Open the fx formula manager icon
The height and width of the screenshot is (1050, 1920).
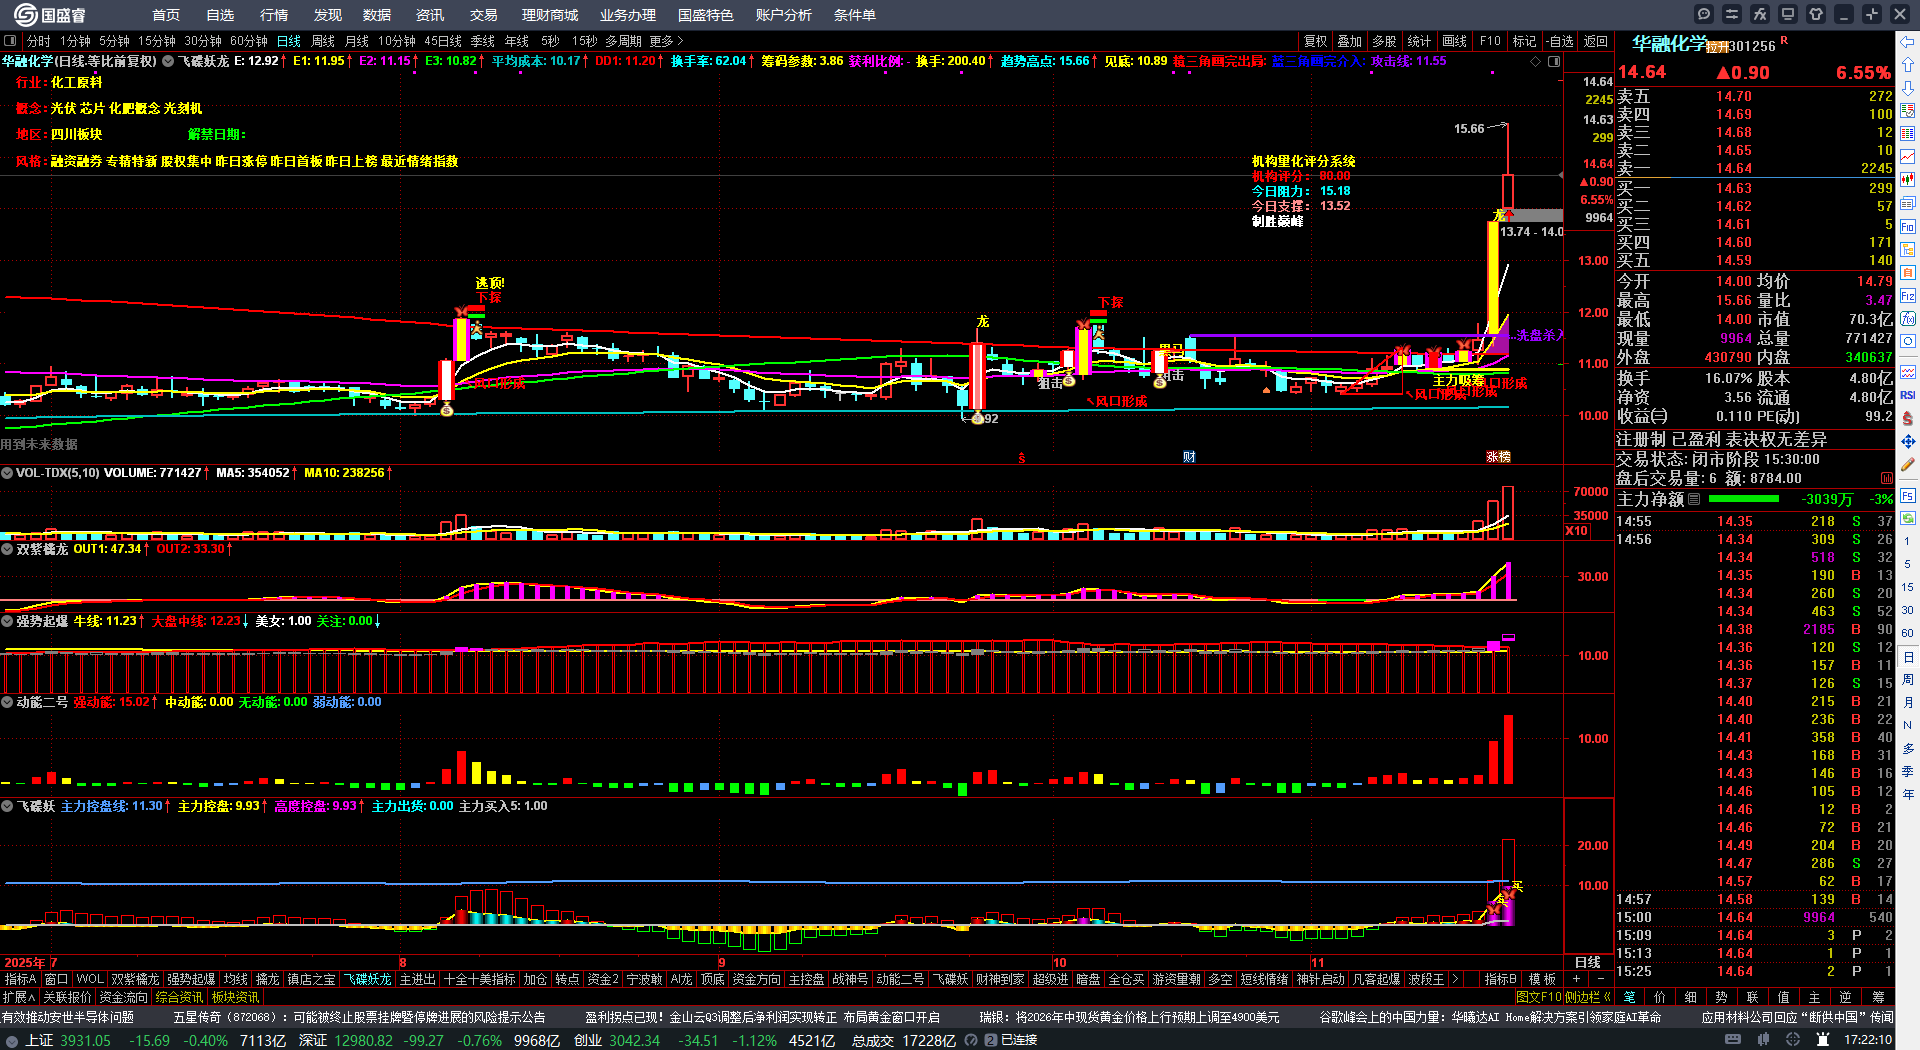coord(1760,14)
